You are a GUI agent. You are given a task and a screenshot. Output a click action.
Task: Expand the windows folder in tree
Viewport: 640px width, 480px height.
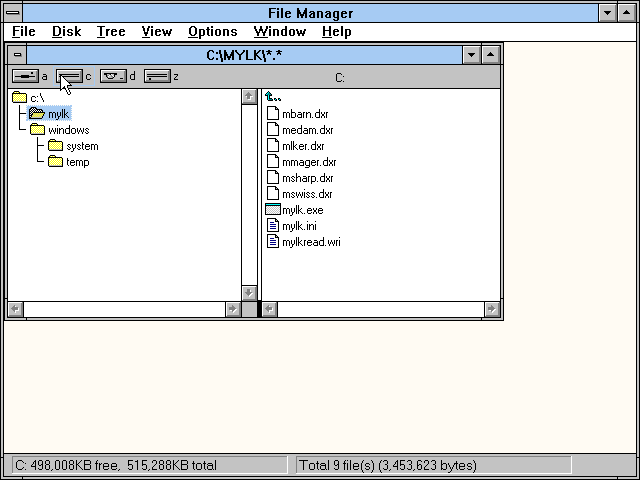pos(68,130)
